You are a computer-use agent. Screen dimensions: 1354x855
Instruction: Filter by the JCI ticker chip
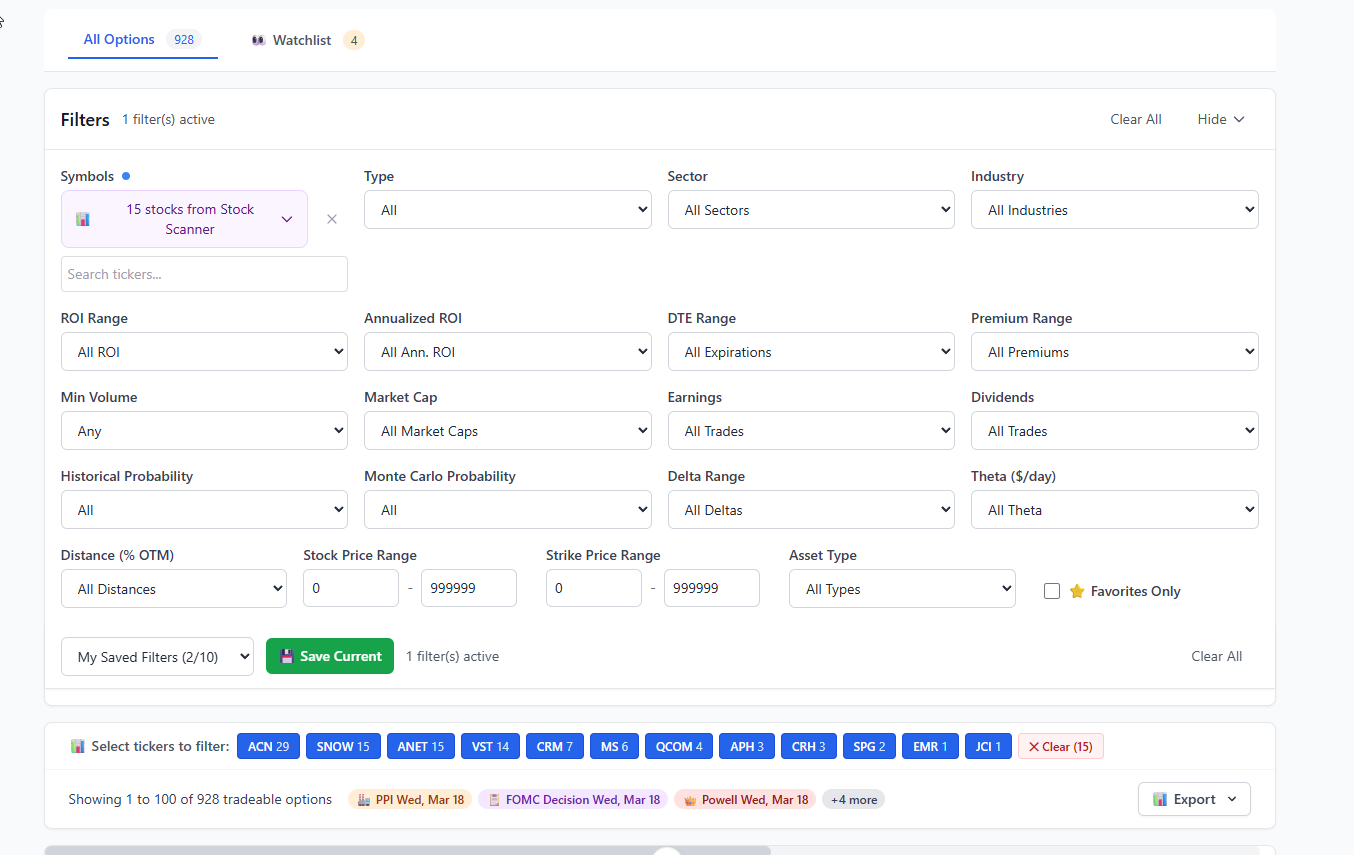(988, 747)
